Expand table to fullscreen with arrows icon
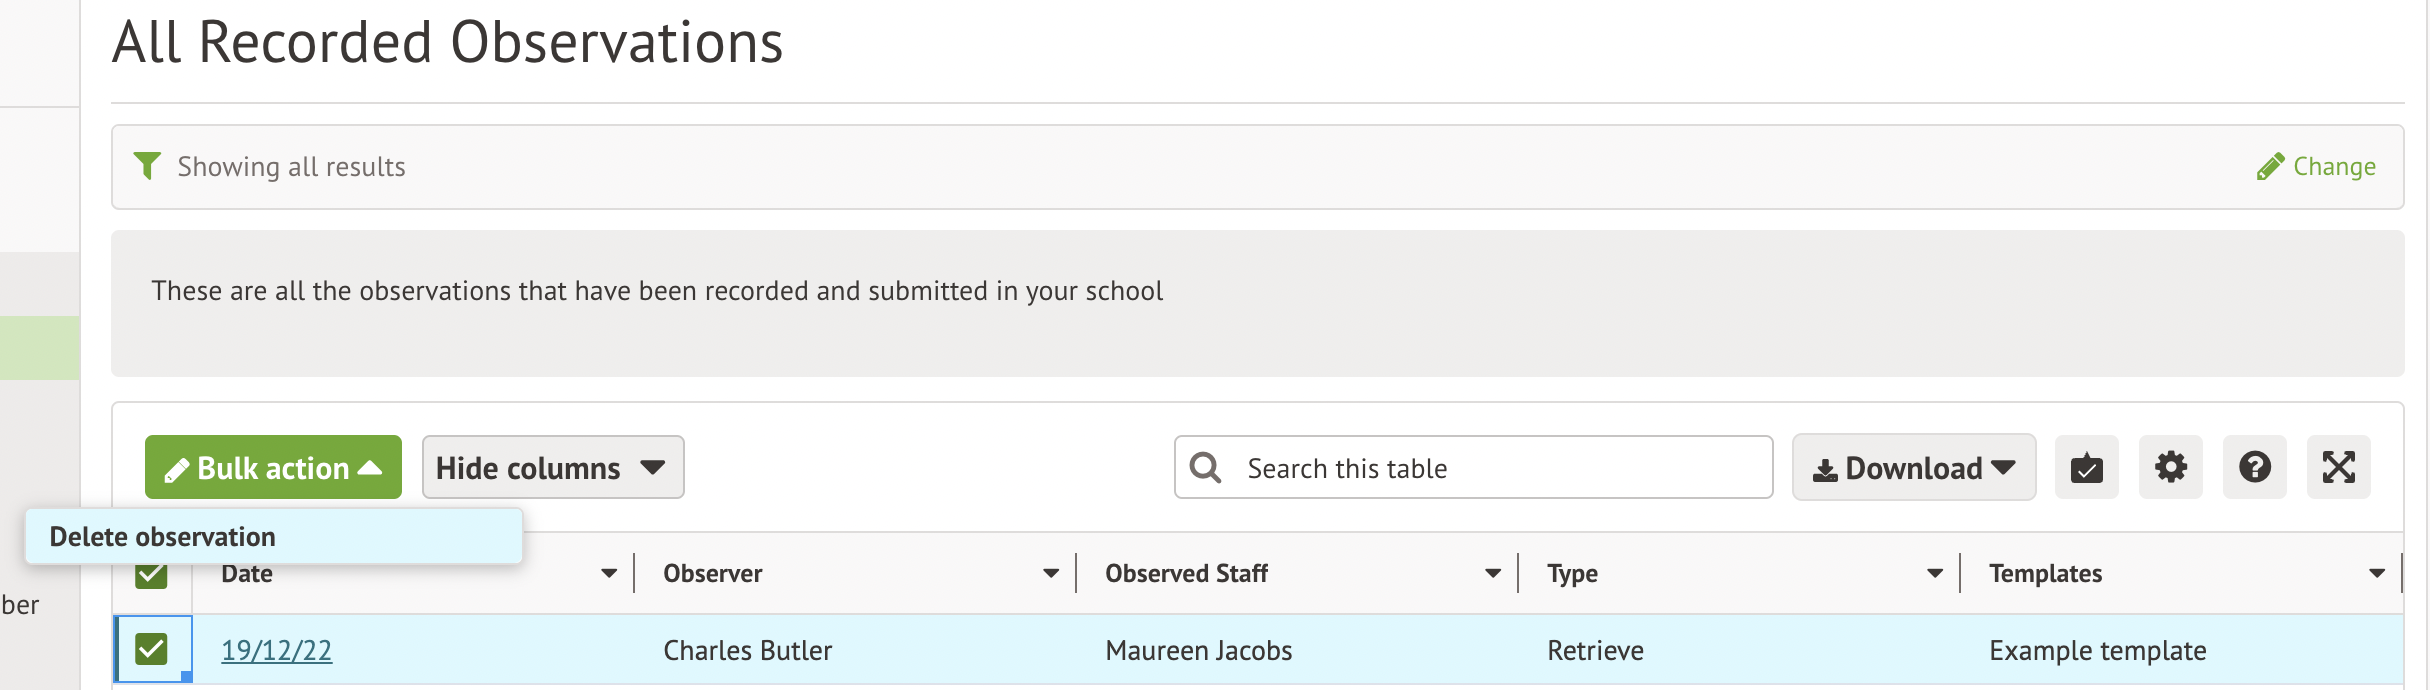The width and height of the screenshot is (2430, 690). [2338, 467]
